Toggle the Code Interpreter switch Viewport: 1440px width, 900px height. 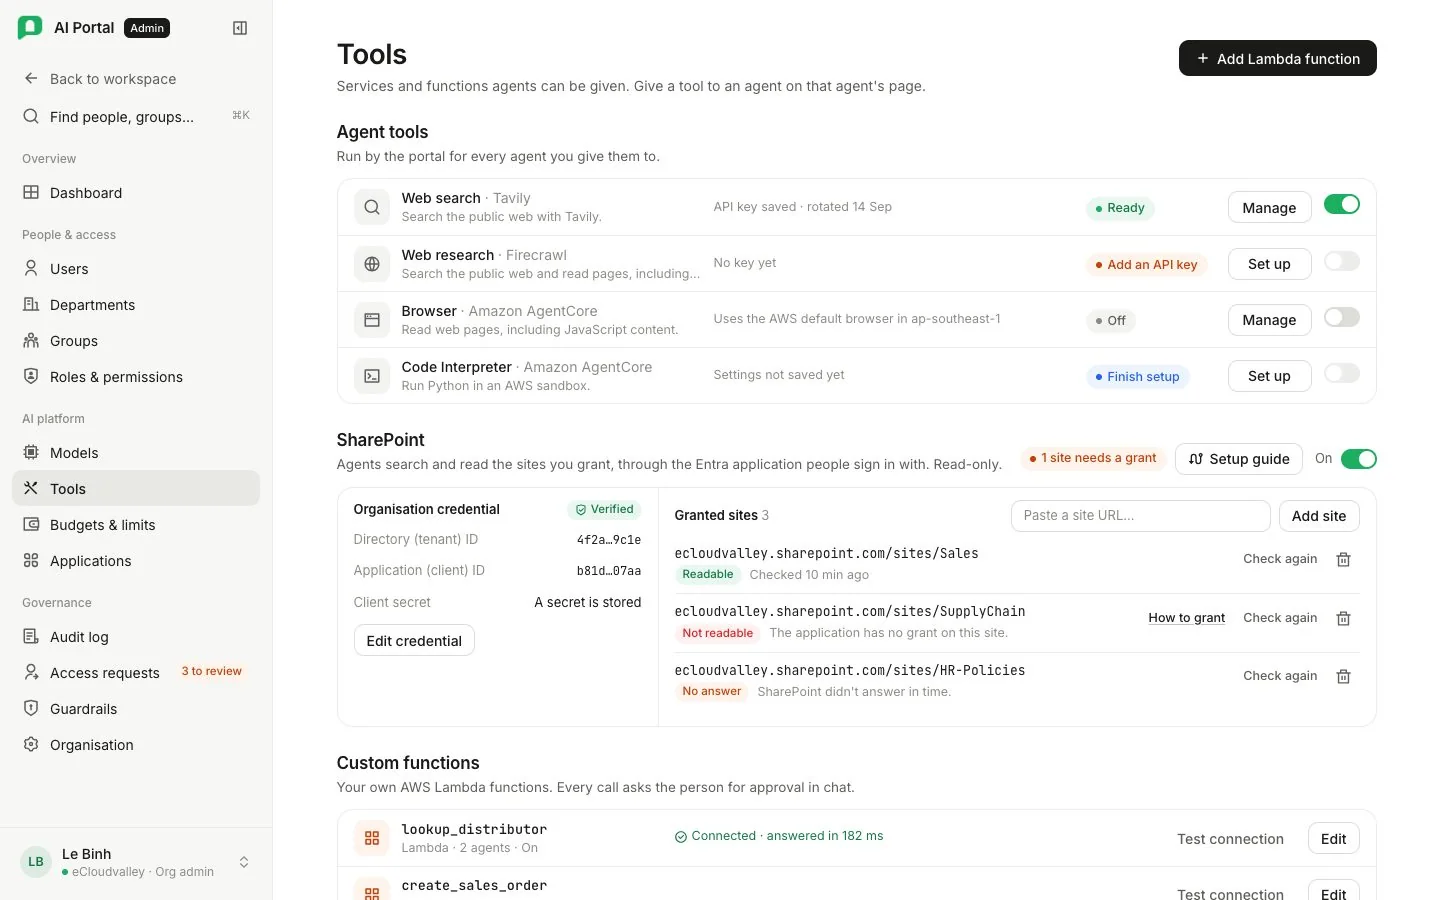point(1342,373)
